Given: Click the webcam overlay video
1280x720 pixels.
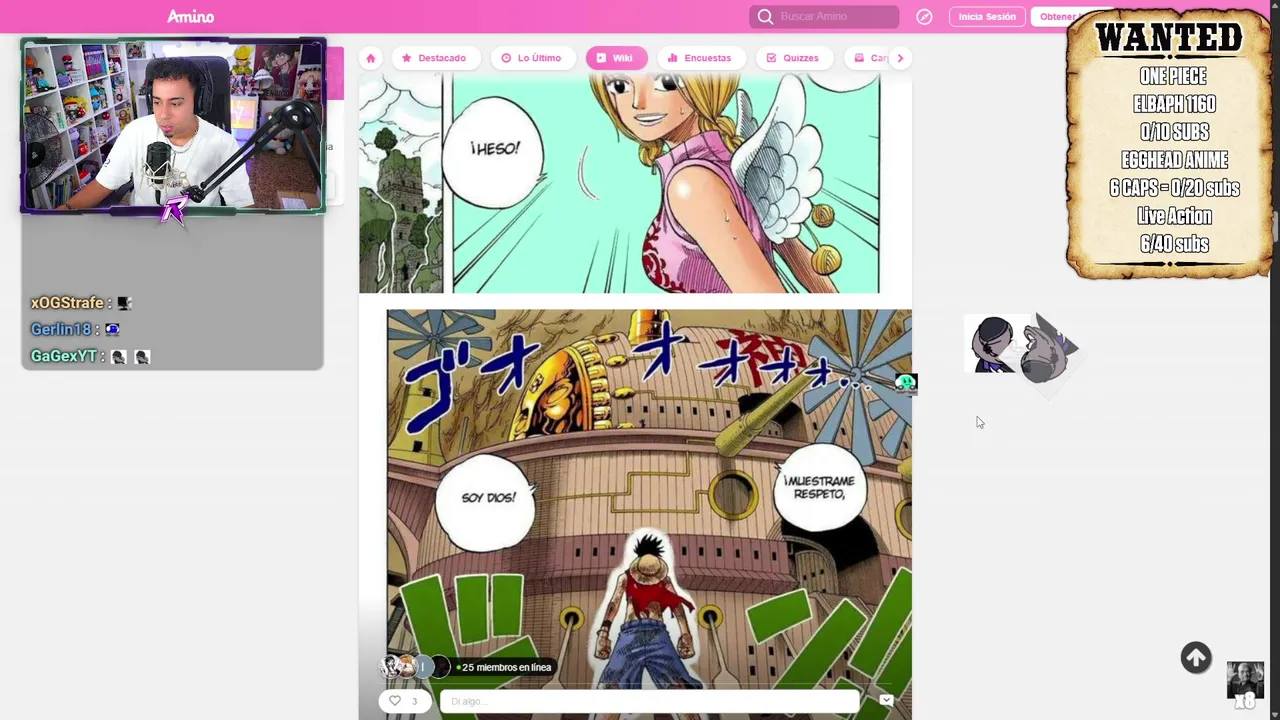Looking at the screenshot, I should [173, 126].
